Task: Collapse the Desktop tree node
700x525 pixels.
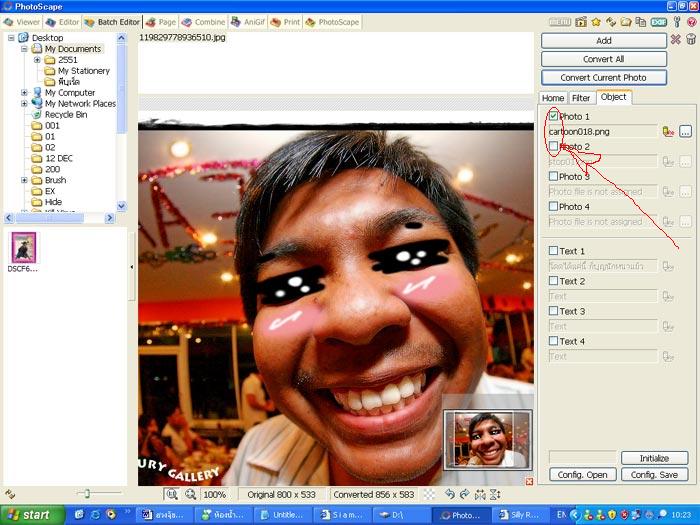Action: click(x=11, y=38)
